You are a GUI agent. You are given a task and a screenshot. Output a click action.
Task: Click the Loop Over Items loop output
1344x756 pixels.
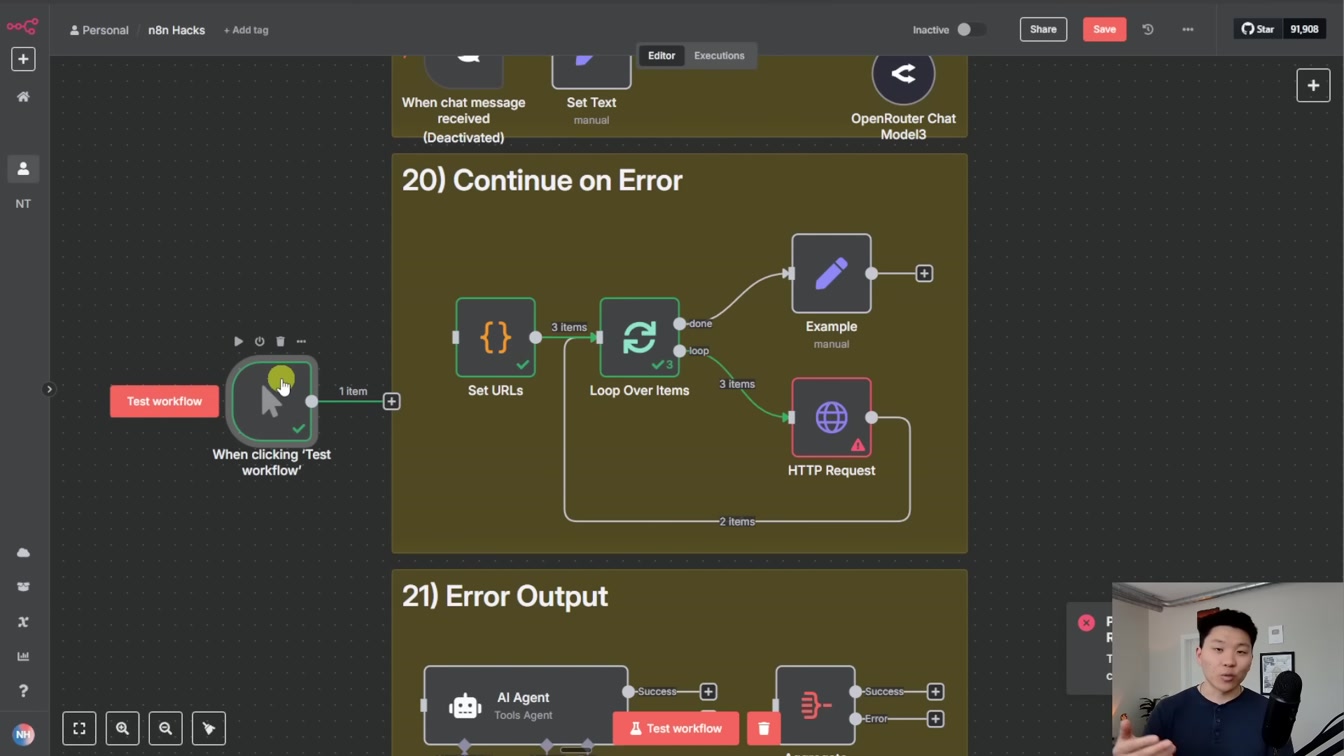(680, 351)
